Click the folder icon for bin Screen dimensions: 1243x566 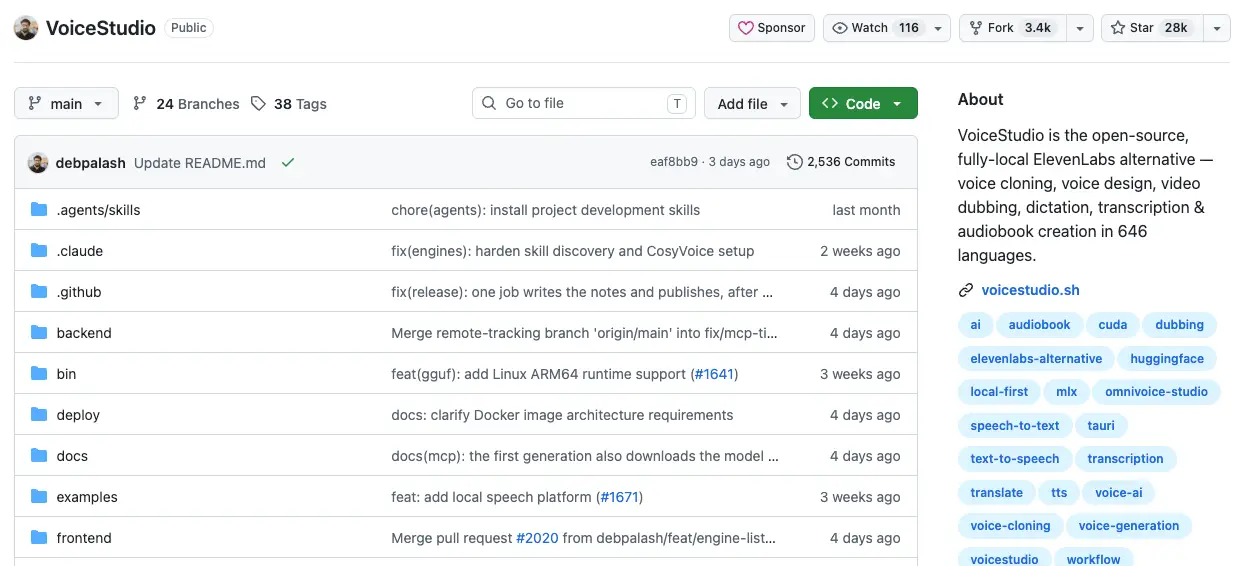(39, 374)
